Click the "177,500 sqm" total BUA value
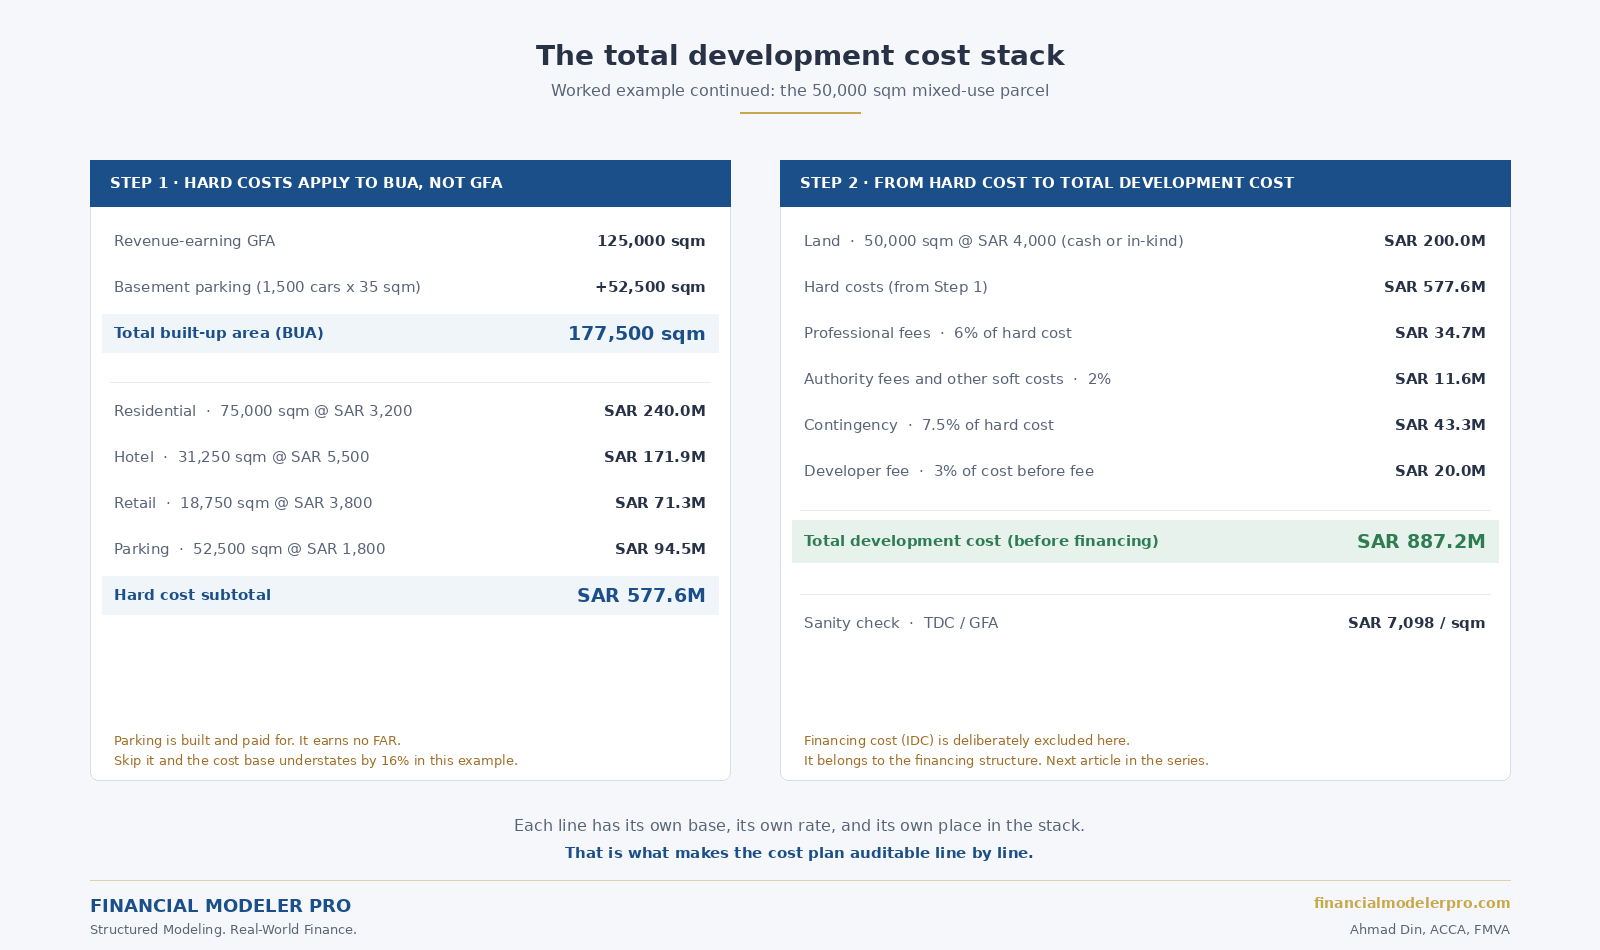1600x950 pixels. pos(636,333)
